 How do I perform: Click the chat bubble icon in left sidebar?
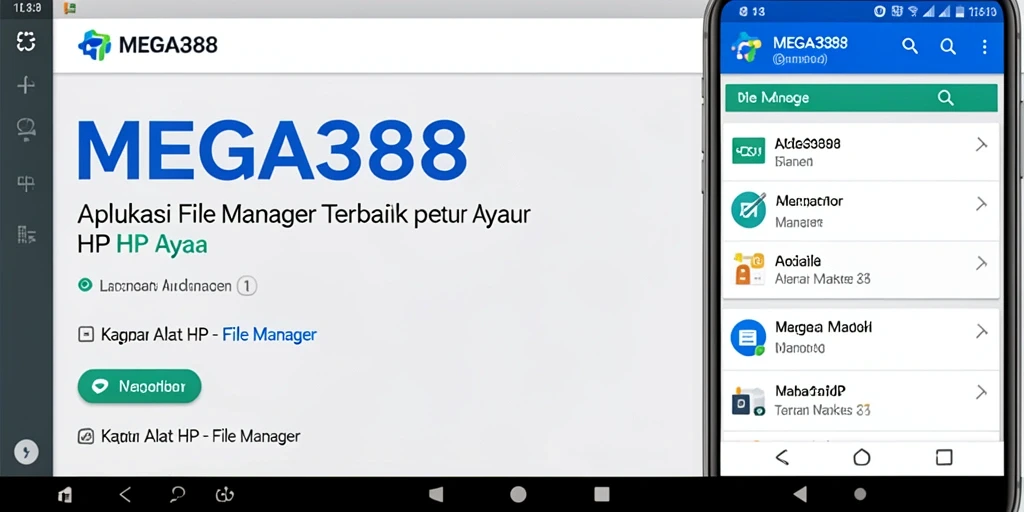26,129
